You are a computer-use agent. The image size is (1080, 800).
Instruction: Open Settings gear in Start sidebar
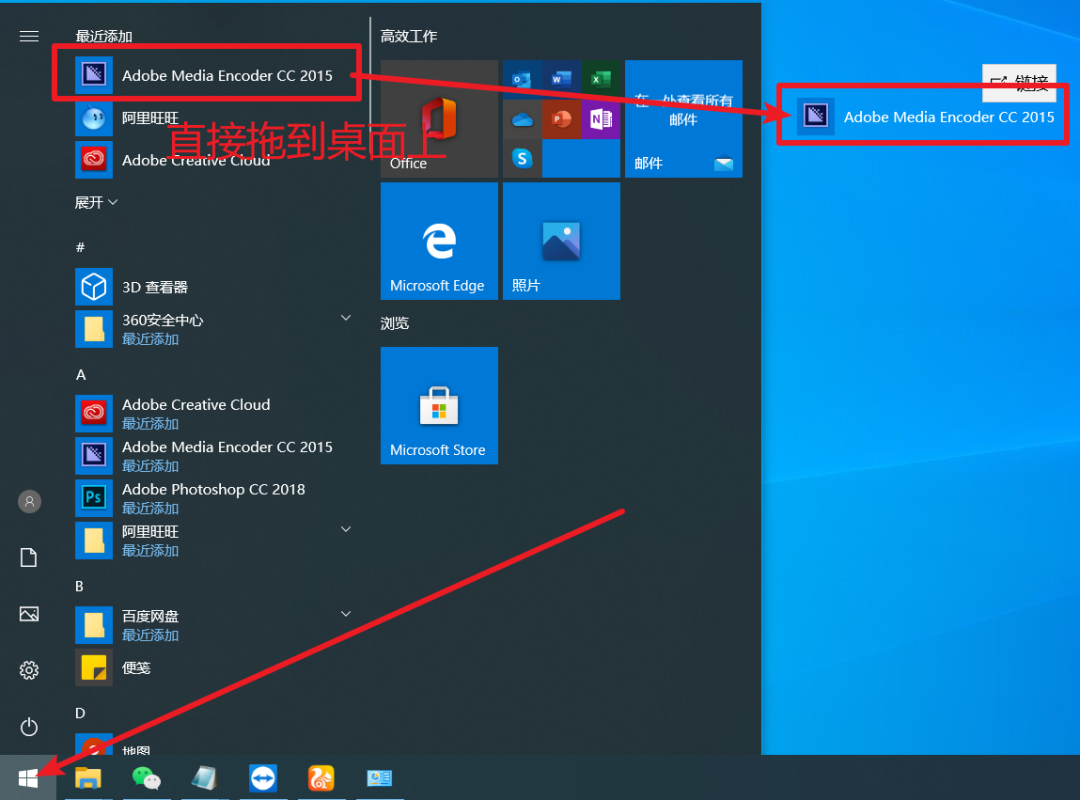[29, 670]
